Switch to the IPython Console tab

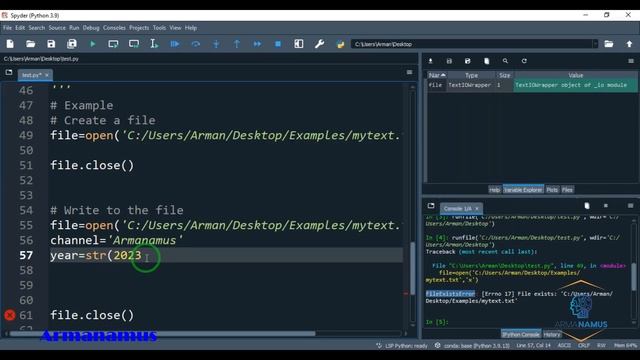tap(521, 334)
